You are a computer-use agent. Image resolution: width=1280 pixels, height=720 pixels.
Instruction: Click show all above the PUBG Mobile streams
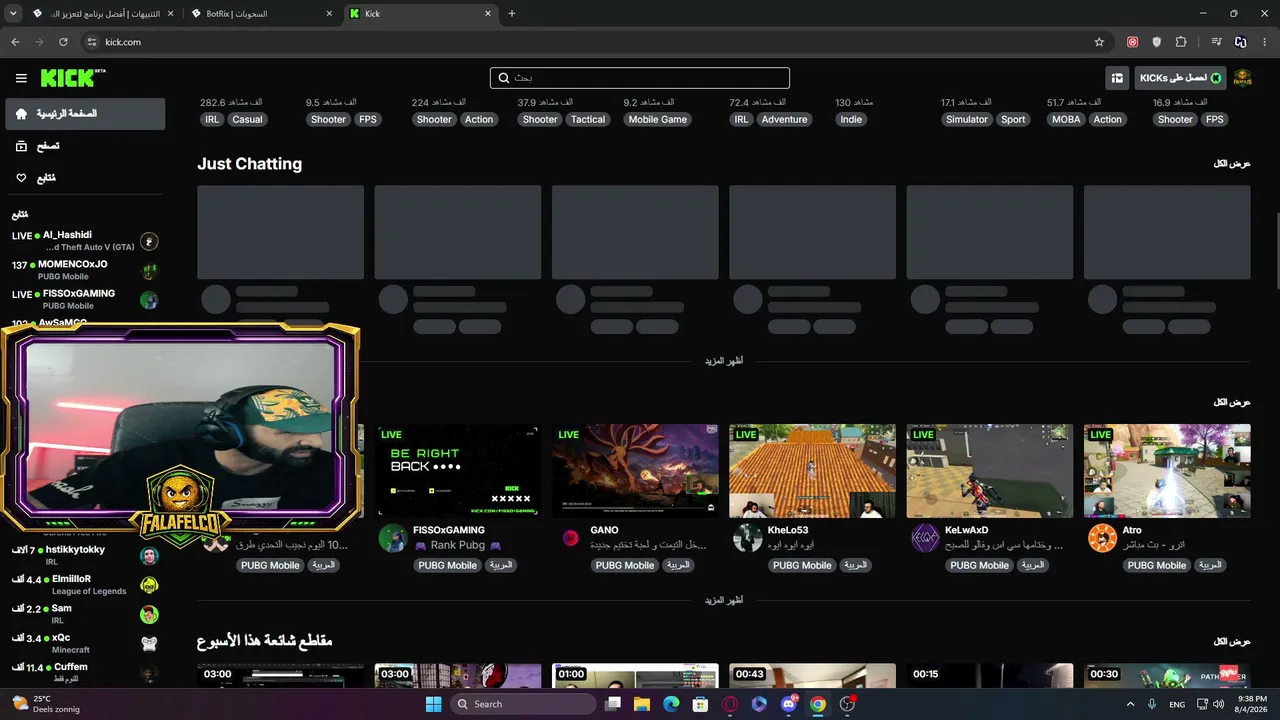[x=1232, y=402]
